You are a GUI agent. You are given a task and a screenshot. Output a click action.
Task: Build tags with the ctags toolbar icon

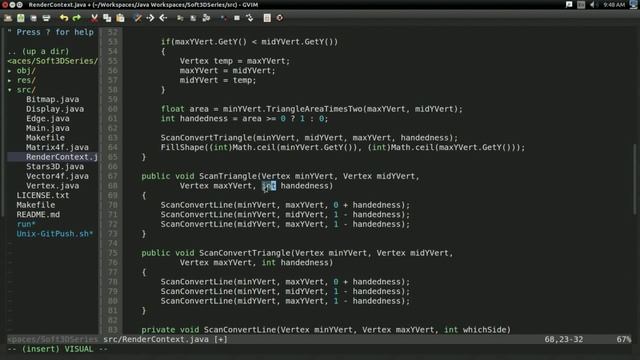[x=237, y=18]
